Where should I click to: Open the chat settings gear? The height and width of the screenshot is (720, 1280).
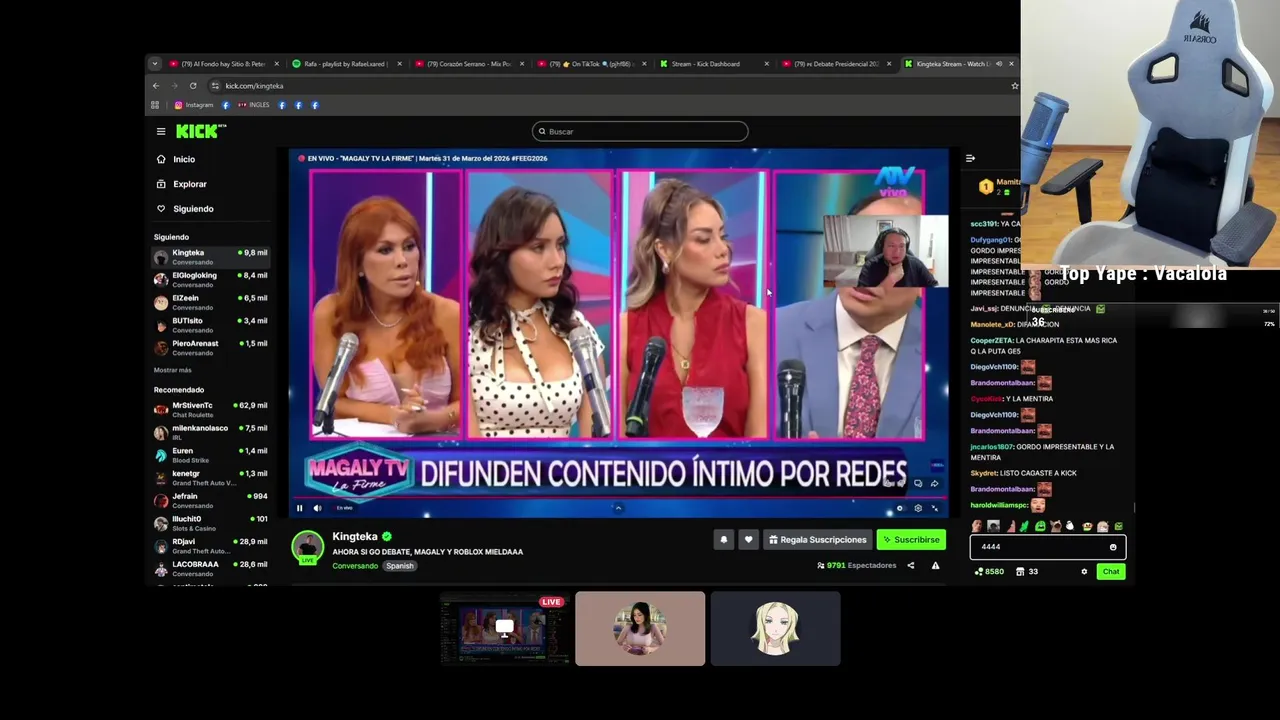tap(1084, 572)
